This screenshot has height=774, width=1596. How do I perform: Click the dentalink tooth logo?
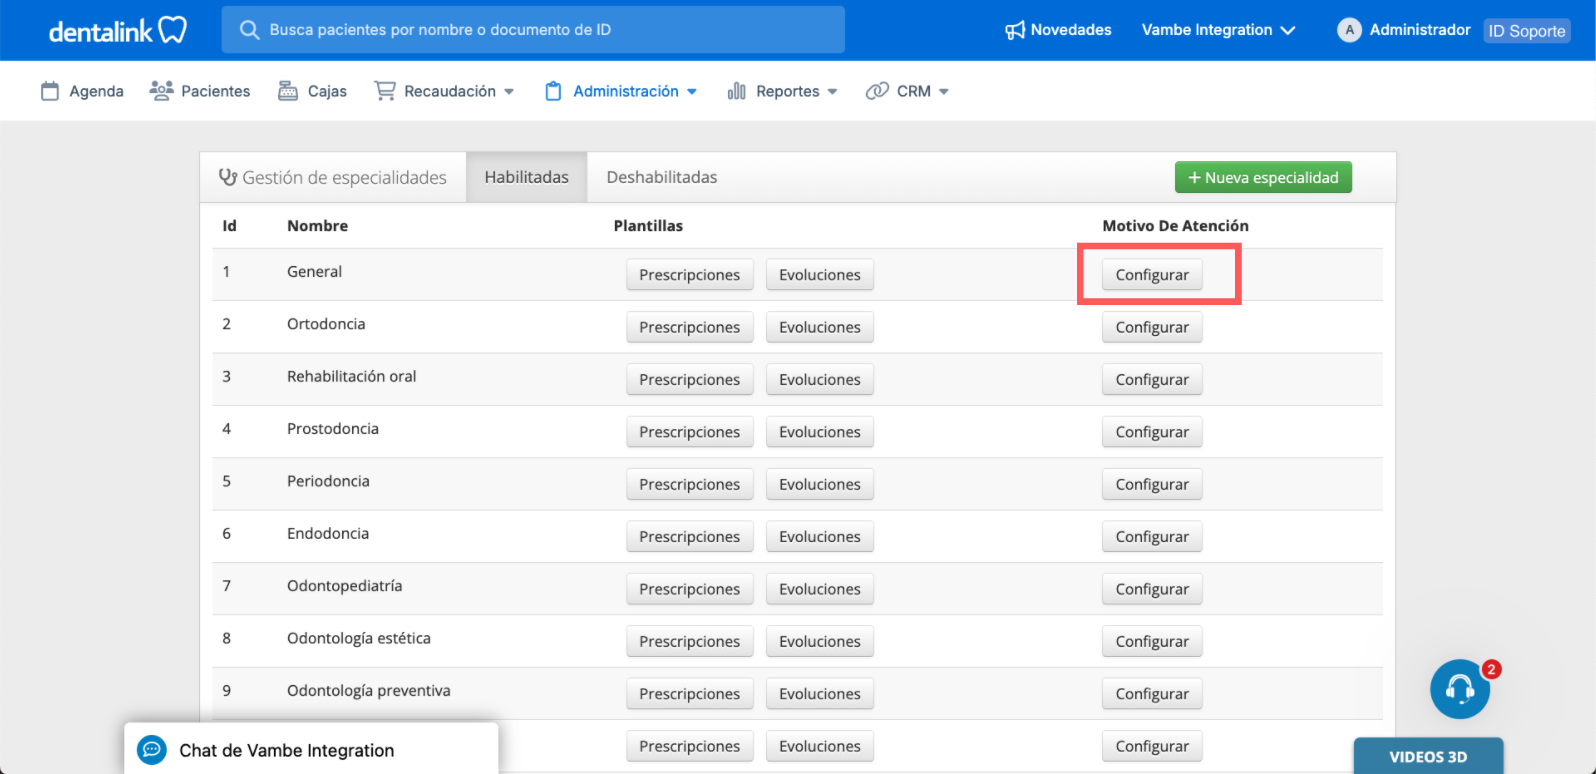coord(173,30)
